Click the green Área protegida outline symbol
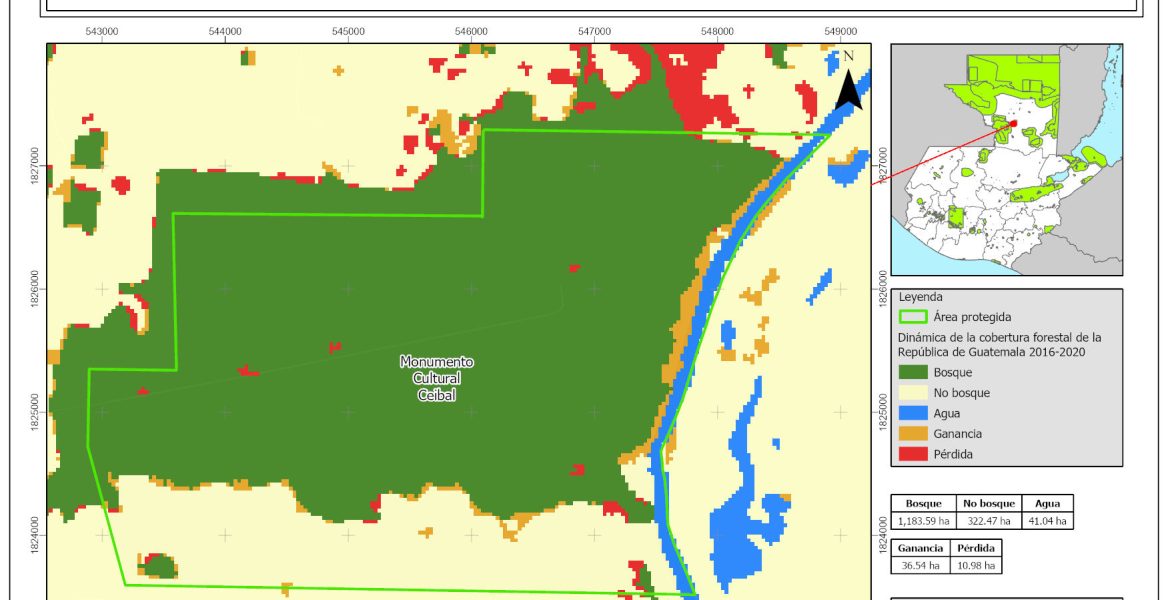This screenshot has height=600, width=1170. tap(913, 317)
